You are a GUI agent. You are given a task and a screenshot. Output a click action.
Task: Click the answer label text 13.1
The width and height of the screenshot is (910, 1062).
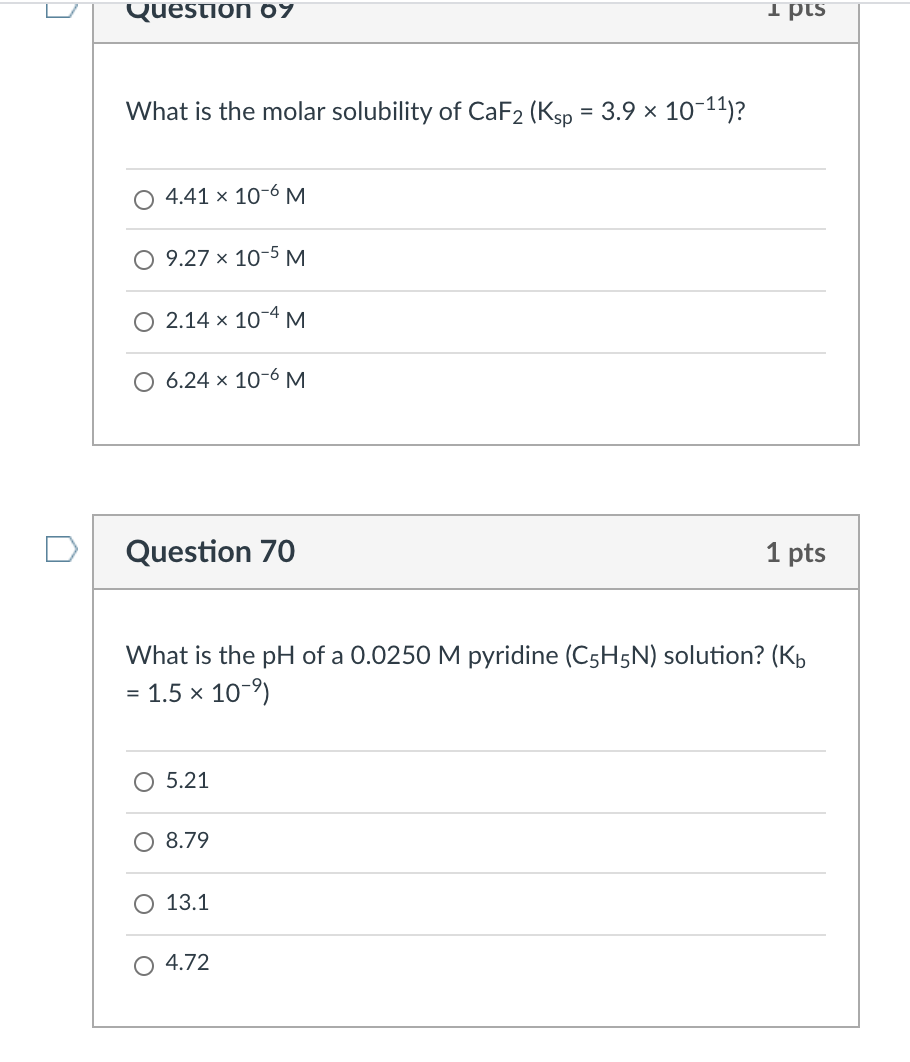[187, 903]
